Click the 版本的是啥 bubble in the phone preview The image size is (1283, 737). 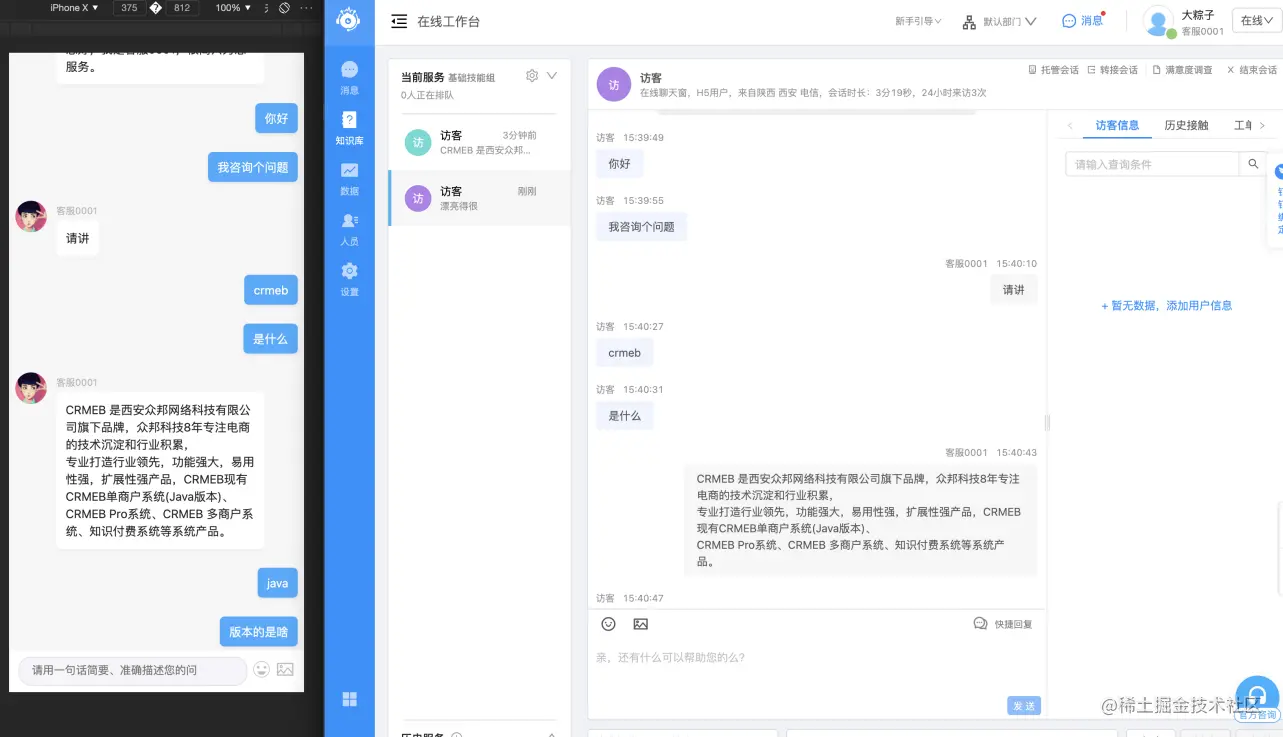[x=259, y=631]
